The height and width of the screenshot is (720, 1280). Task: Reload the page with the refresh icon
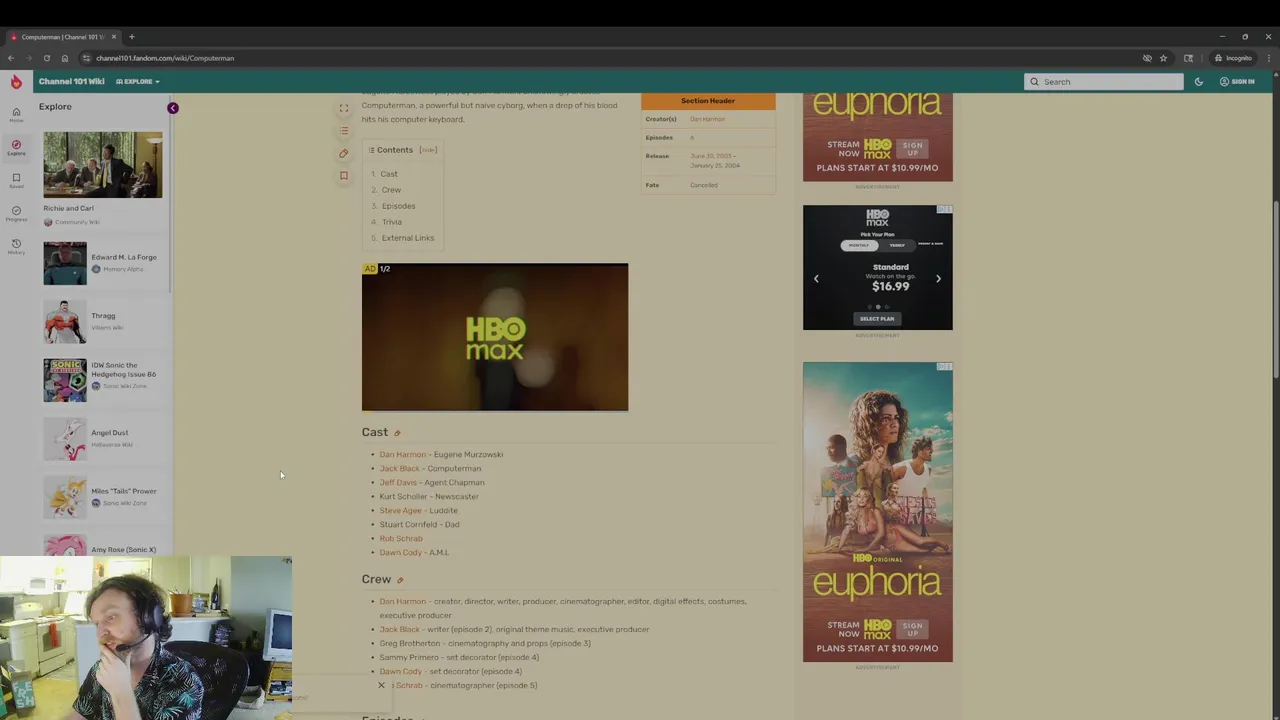(47, 58)
